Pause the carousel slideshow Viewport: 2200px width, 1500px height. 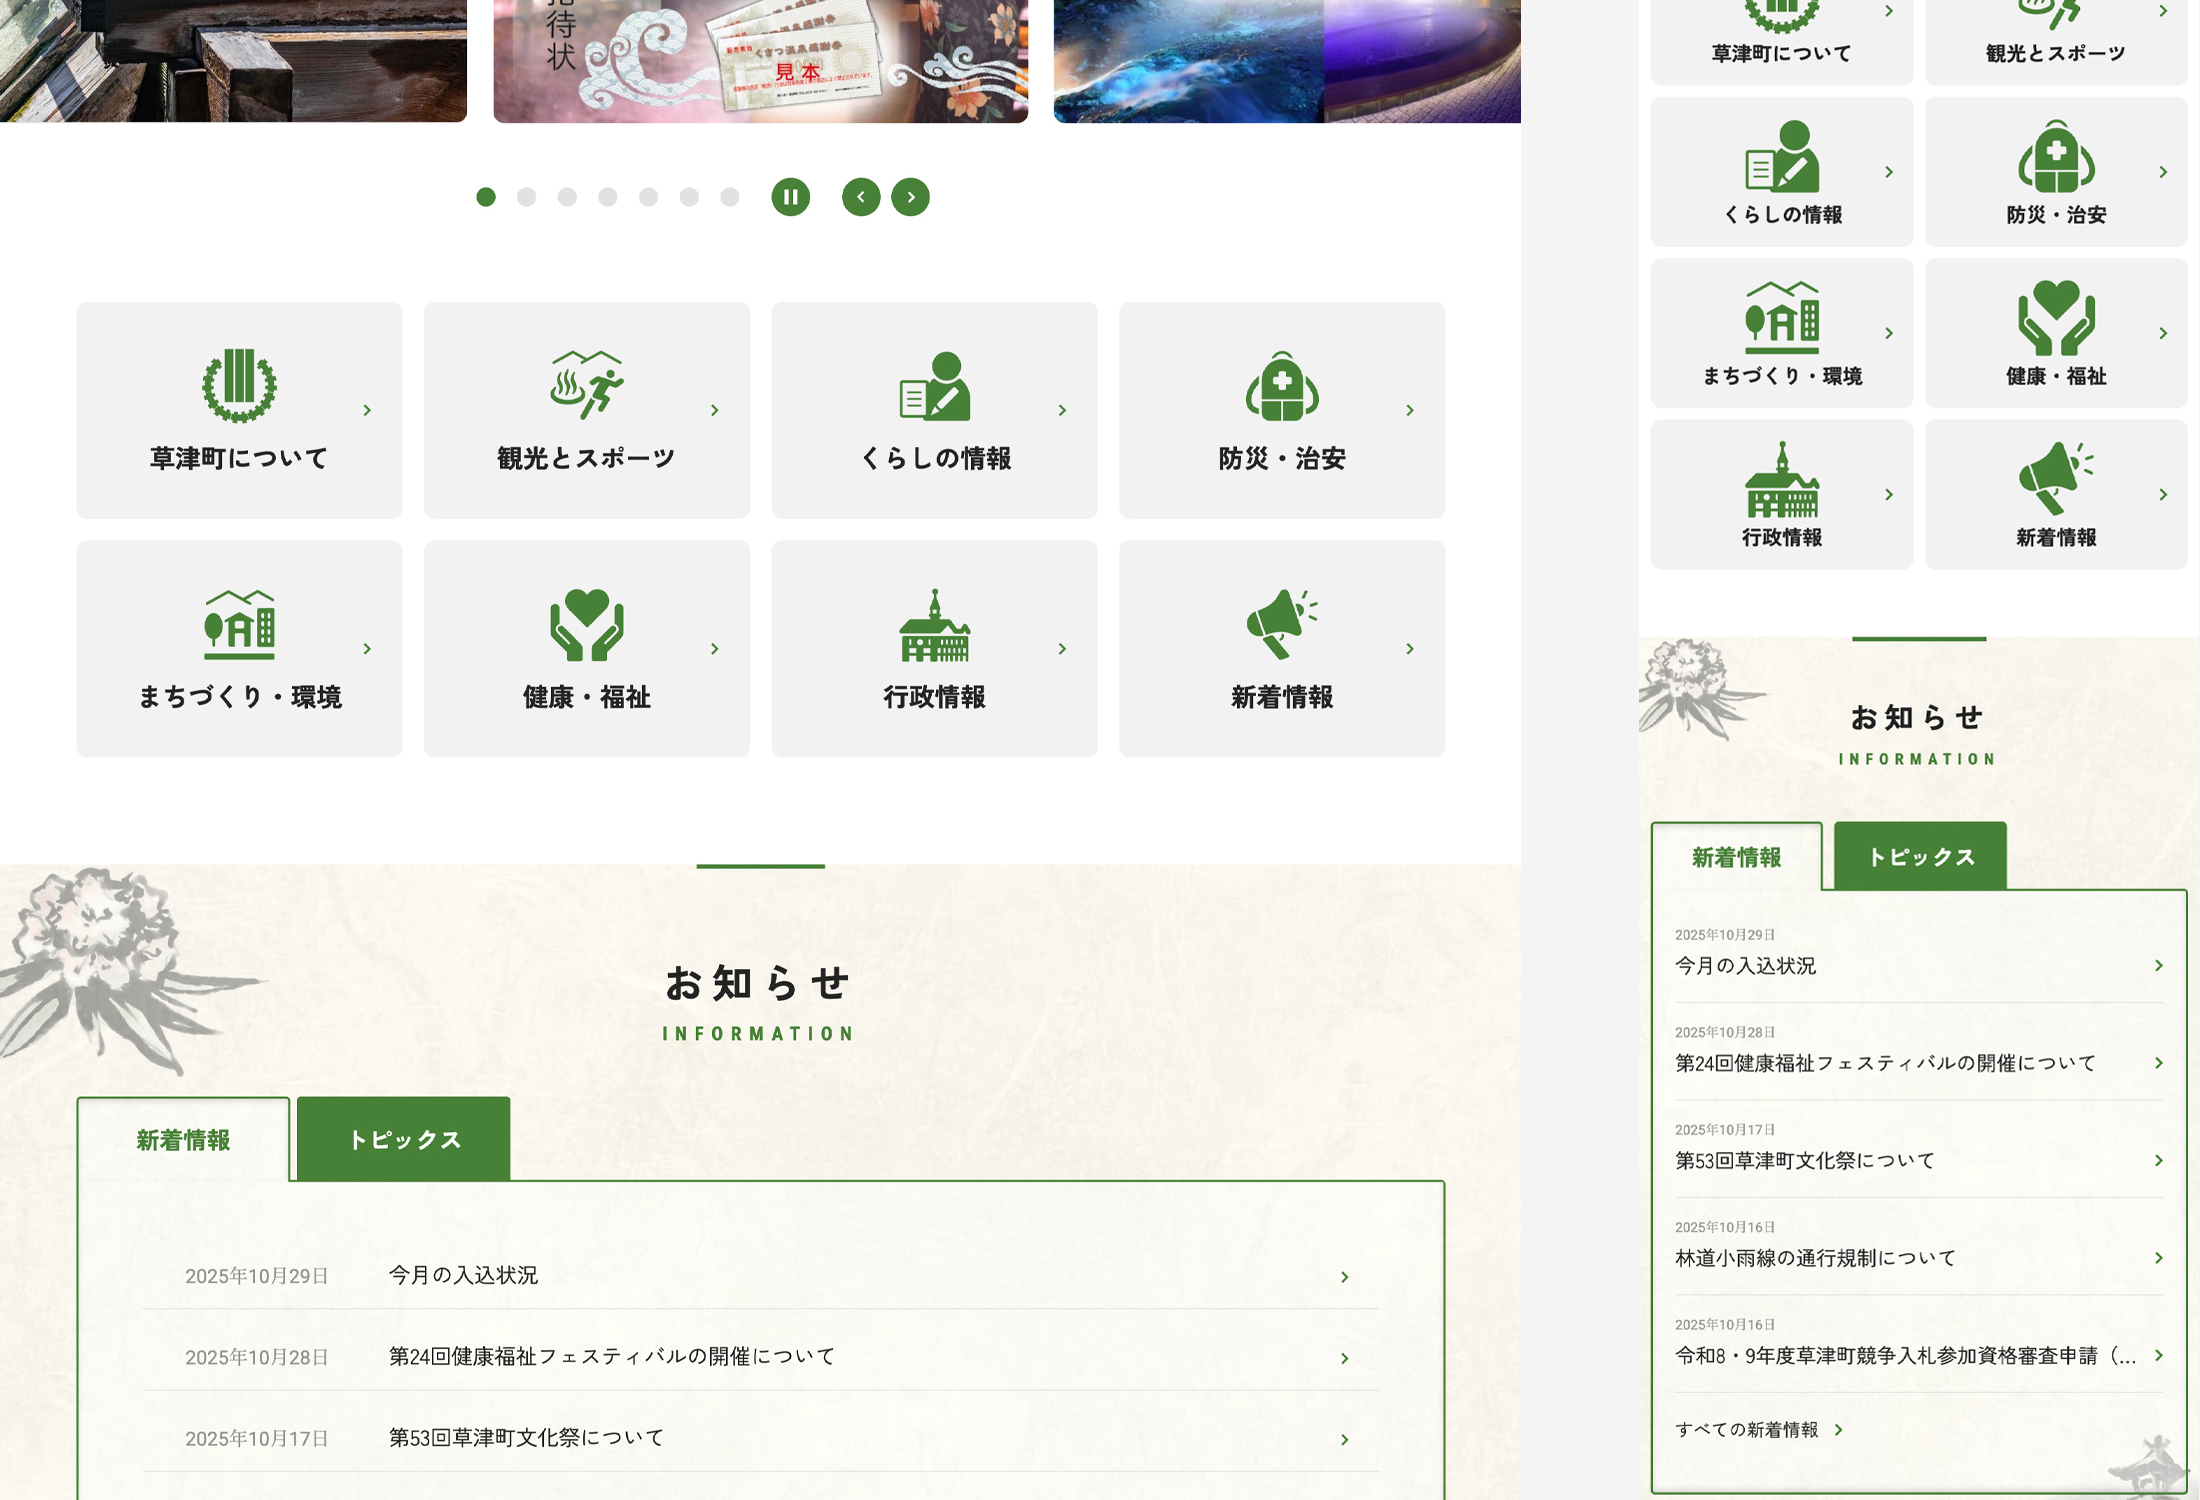point(790,197)
